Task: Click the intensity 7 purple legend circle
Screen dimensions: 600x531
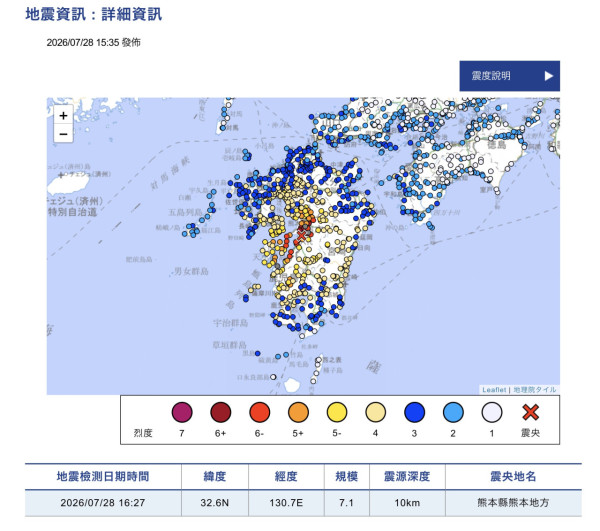Action: pos(182,412)
